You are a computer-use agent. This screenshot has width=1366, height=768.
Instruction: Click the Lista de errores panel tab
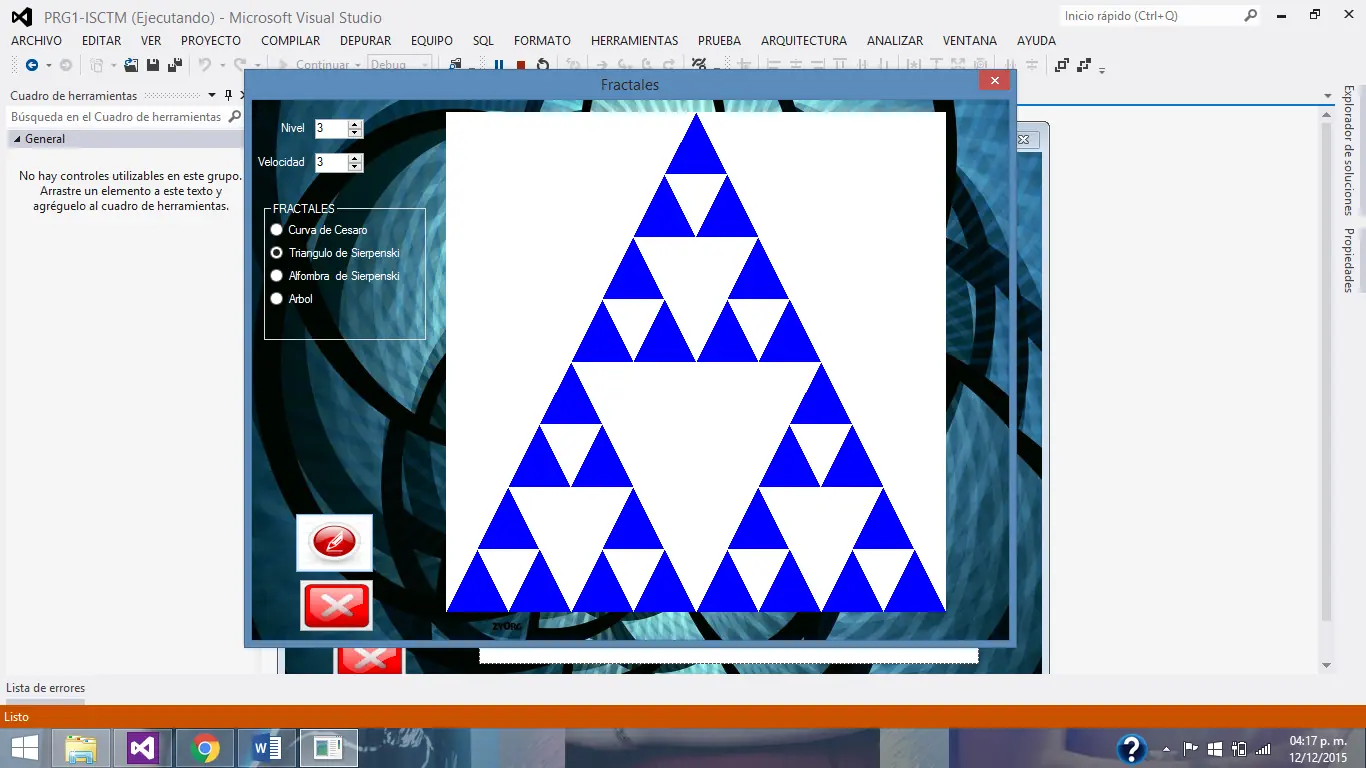coord(46,688)
